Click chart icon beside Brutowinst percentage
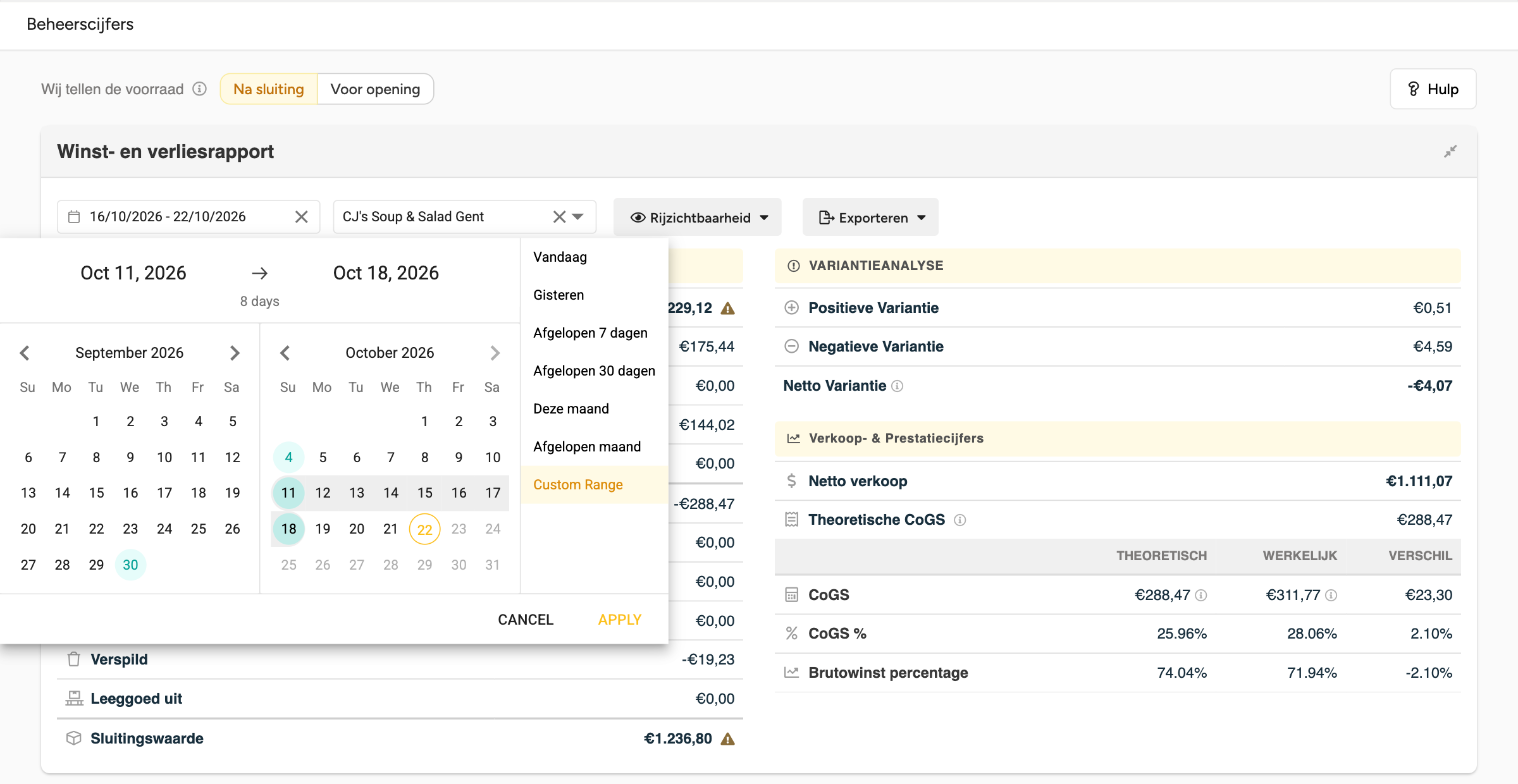The height and width of the screenshot is (784, 1518). click(x=792, y=673)
